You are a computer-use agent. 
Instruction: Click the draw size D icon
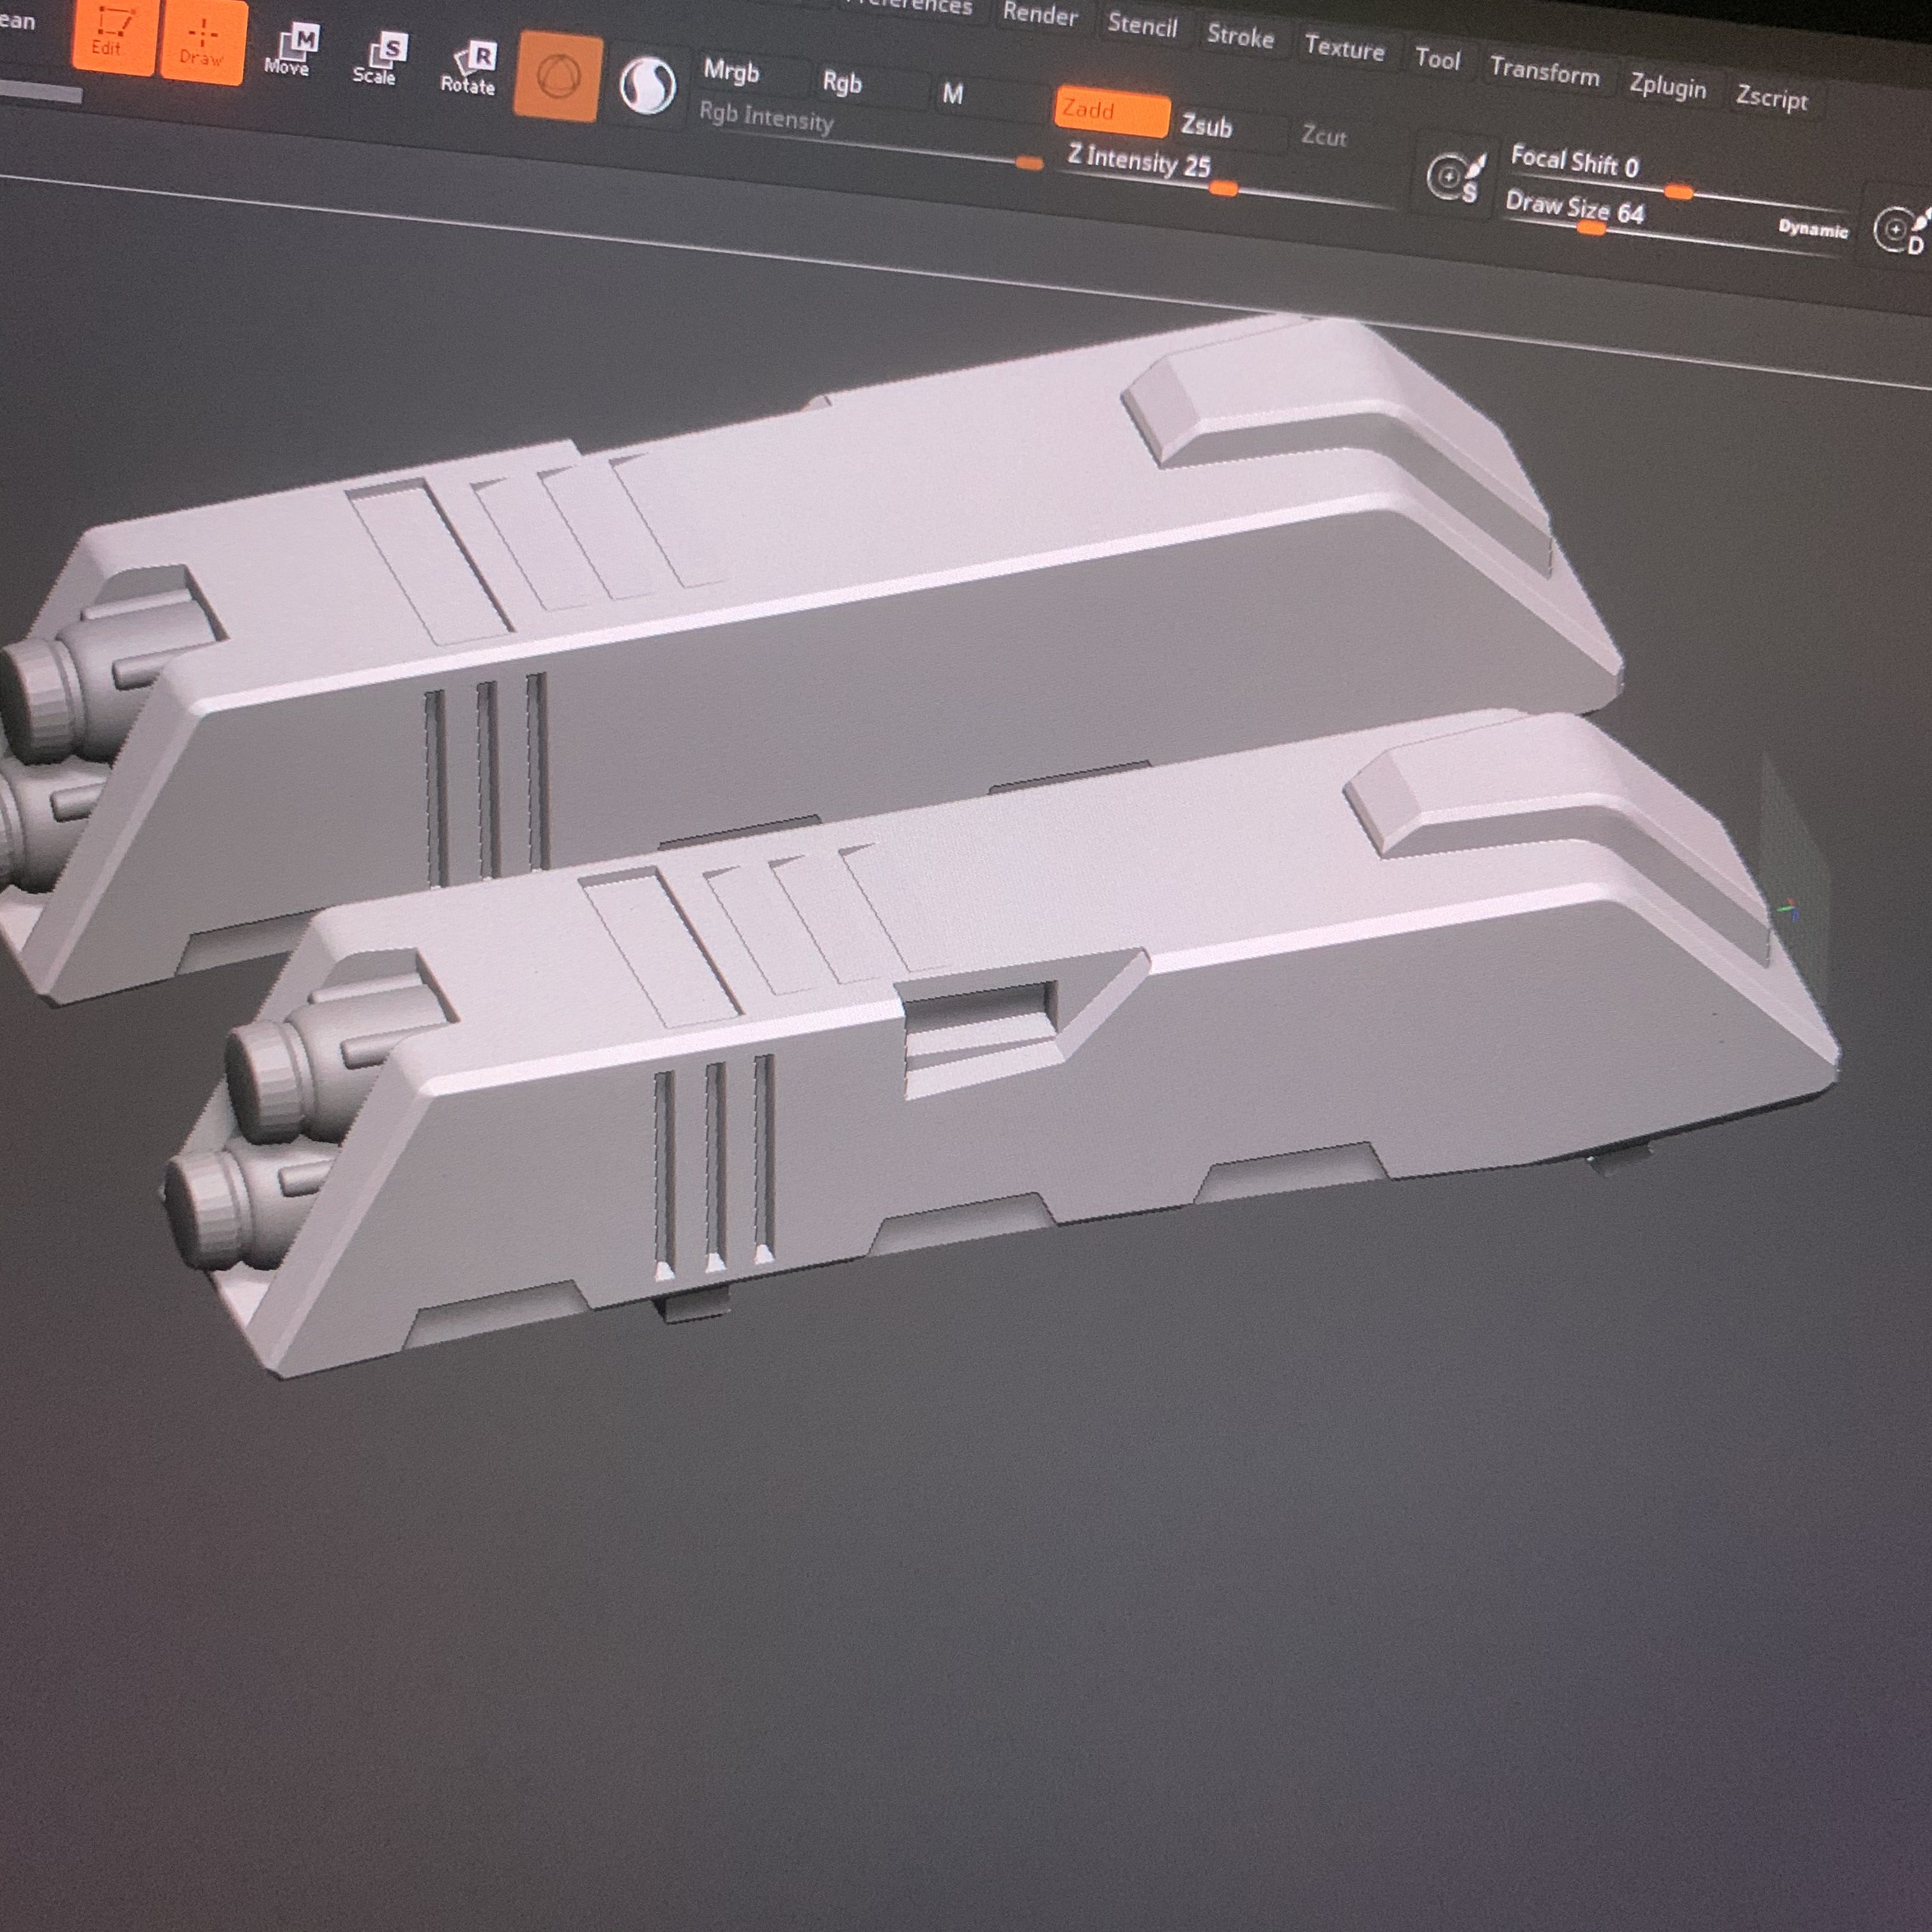point(1900,230)
